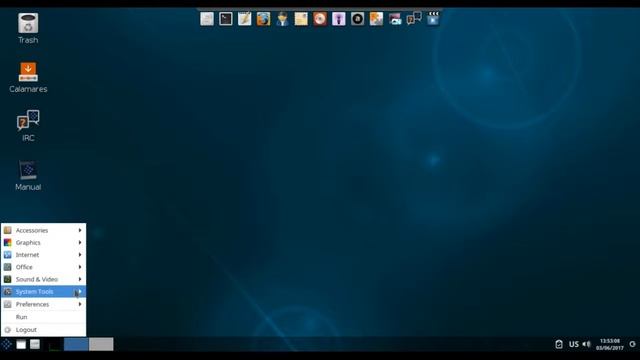Choose Logout from the menu
The width and height of the screenshot is (640, 360).
coord(43,329)
